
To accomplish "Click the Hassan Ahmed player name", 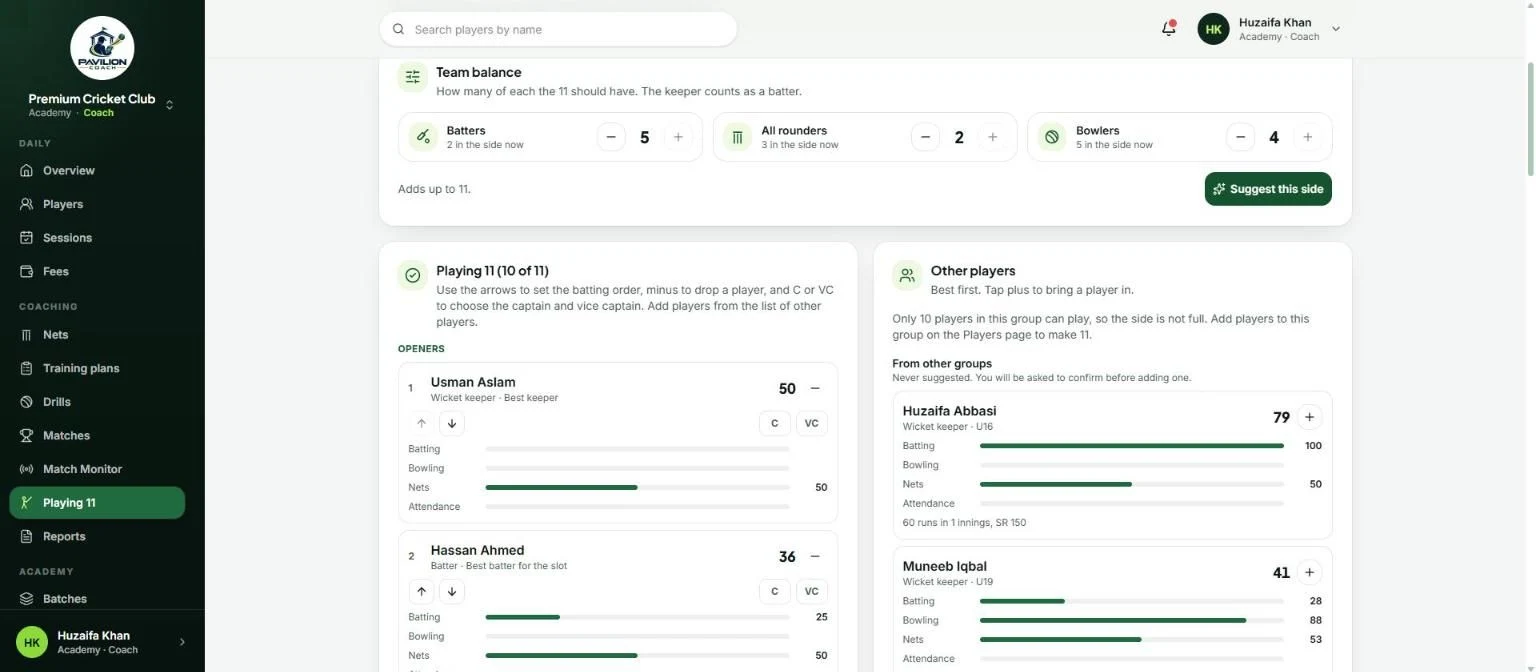I will click(x=477, y=550).
